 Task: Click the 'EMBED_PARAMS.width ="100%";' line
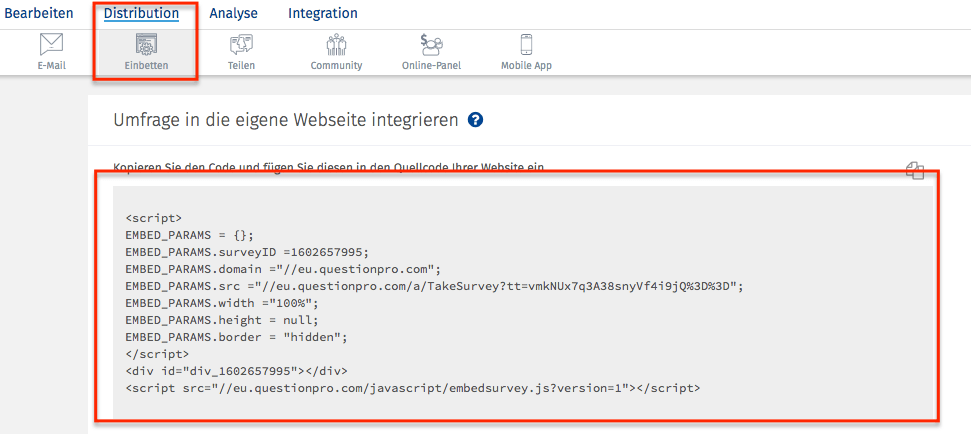pyautogui.click(x=221, y=303)
